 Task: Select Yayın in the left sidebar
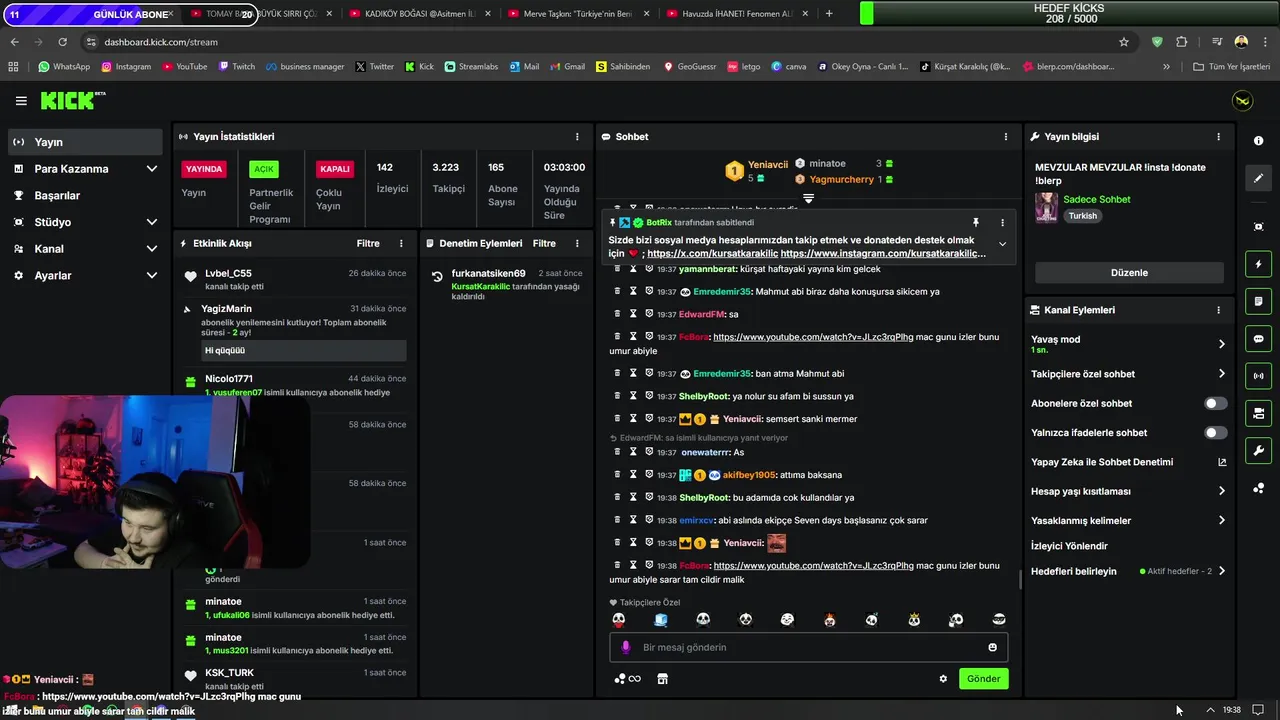pos(85,142)
